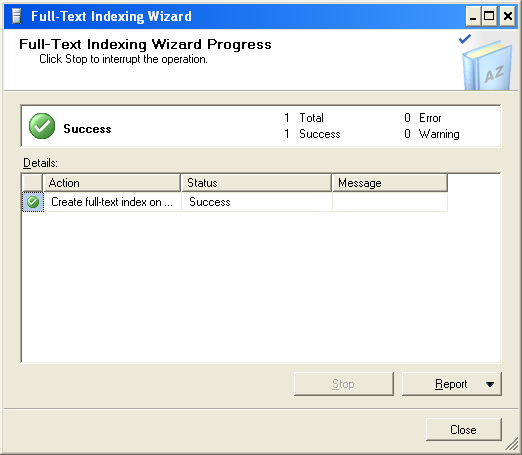Screen dimensions: 522x455
Task: Maximize the wizard window
Action: (x=489, y=16)
